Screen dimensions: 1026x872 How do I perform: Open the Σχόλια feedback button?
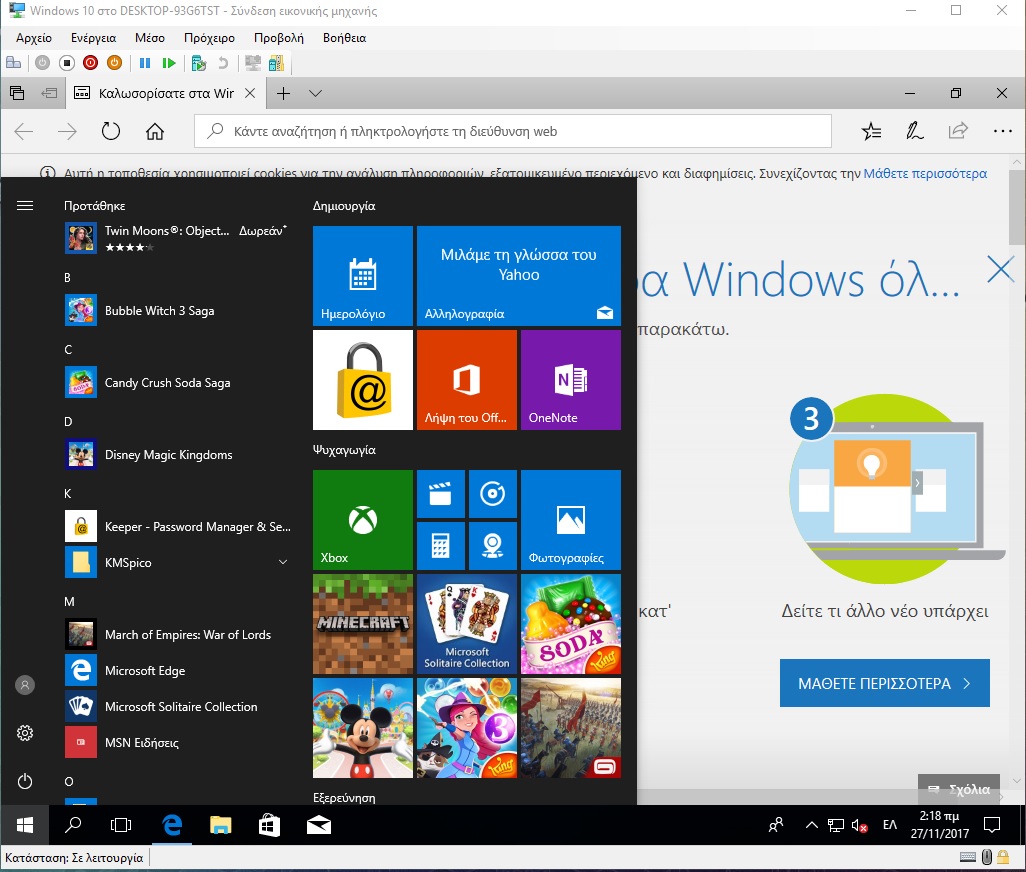coord(959,790)
